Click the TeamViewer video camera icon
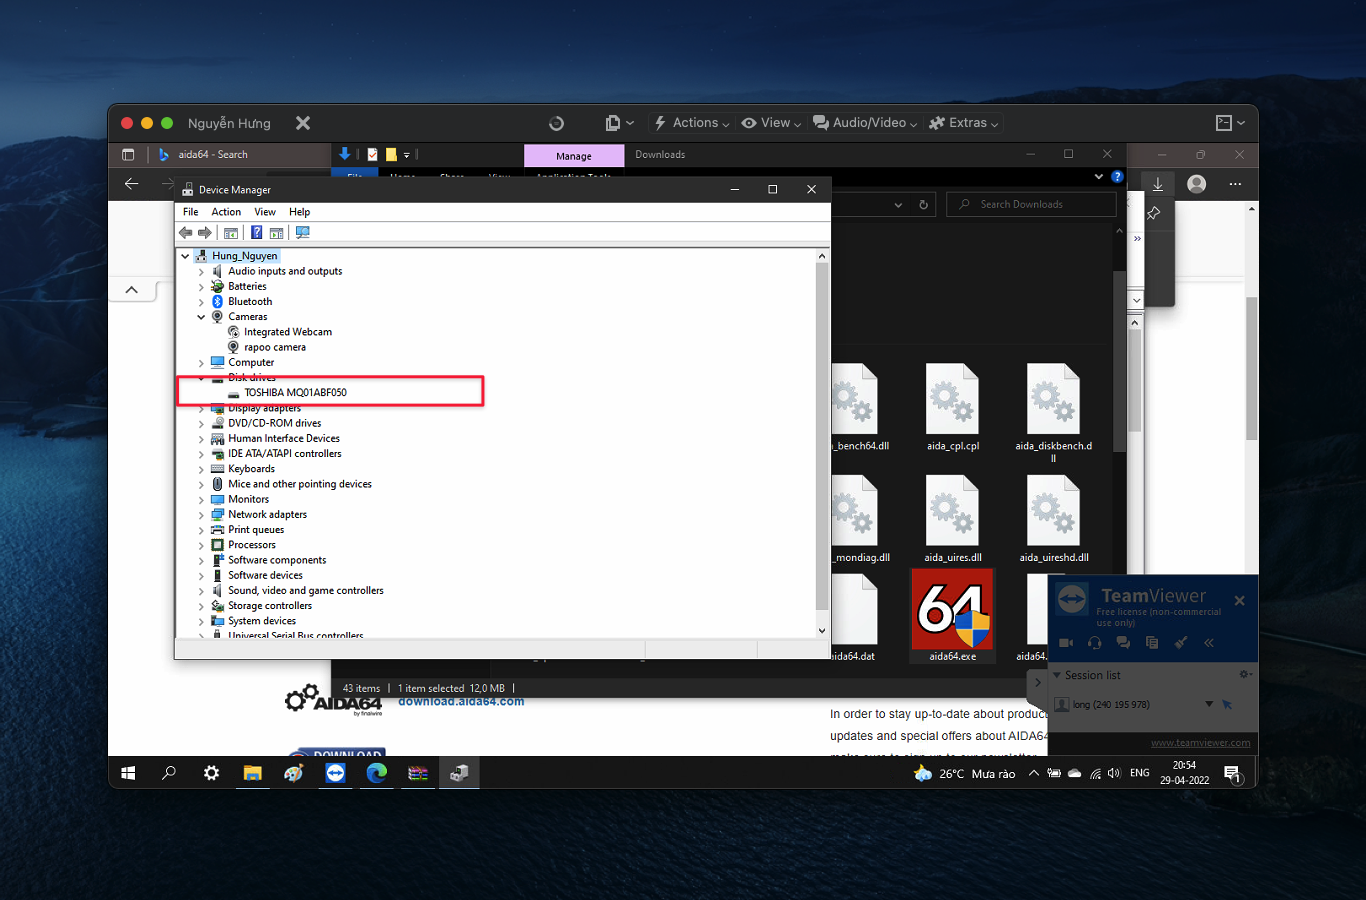 (x=1066, y=643)
